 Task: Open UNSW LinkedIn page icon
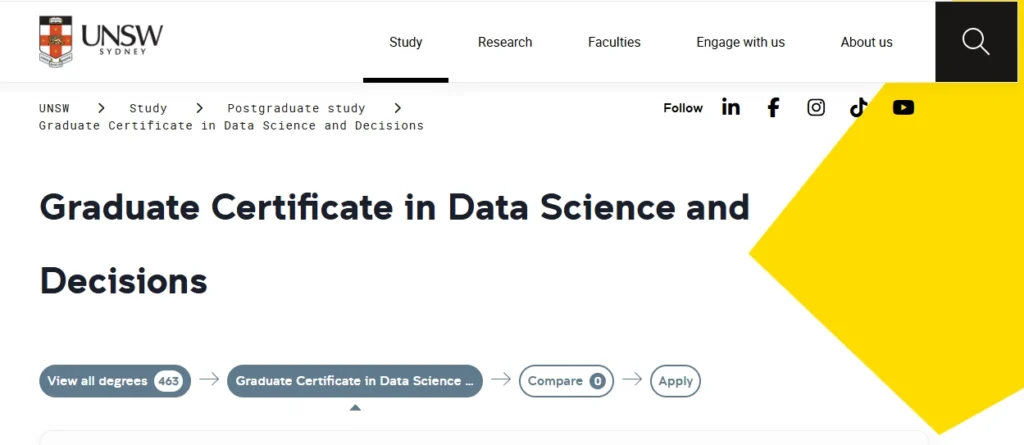pyautogui.click(x=731, y=108)
